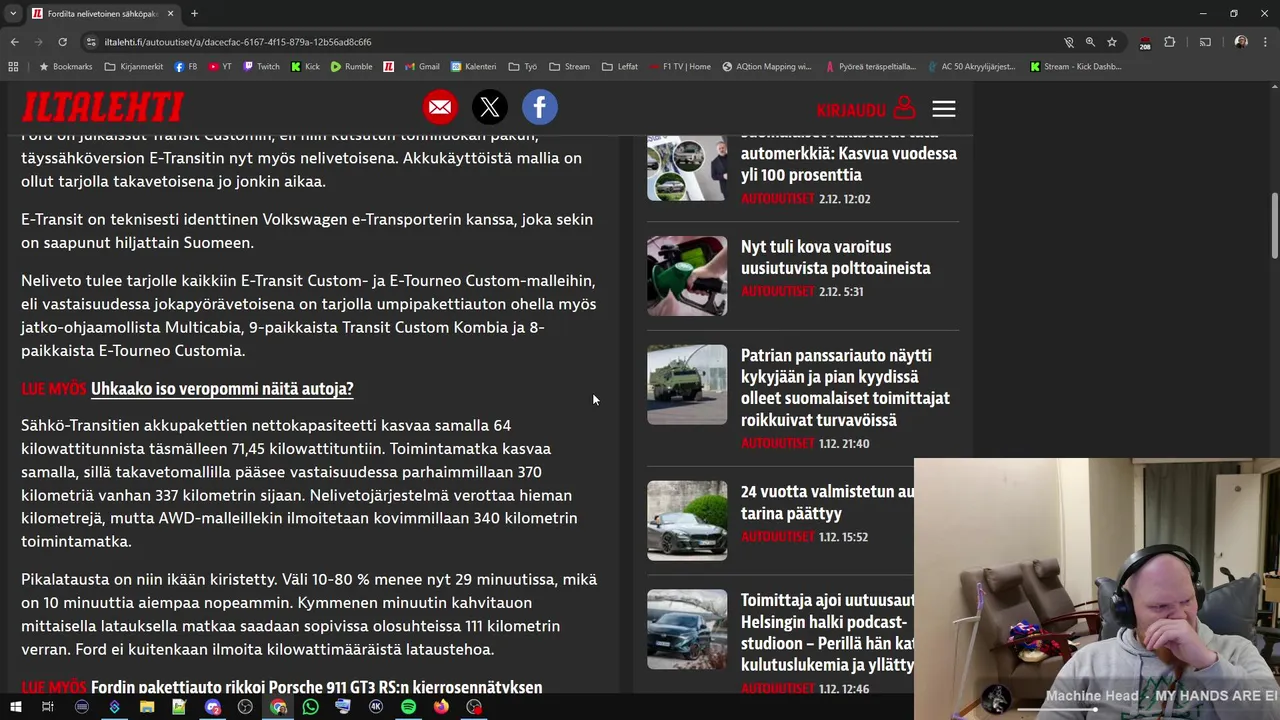The height and width of the screenshot is (720, 1280).
Task: Open the Twitch bookmark
Action: (262, 67)
